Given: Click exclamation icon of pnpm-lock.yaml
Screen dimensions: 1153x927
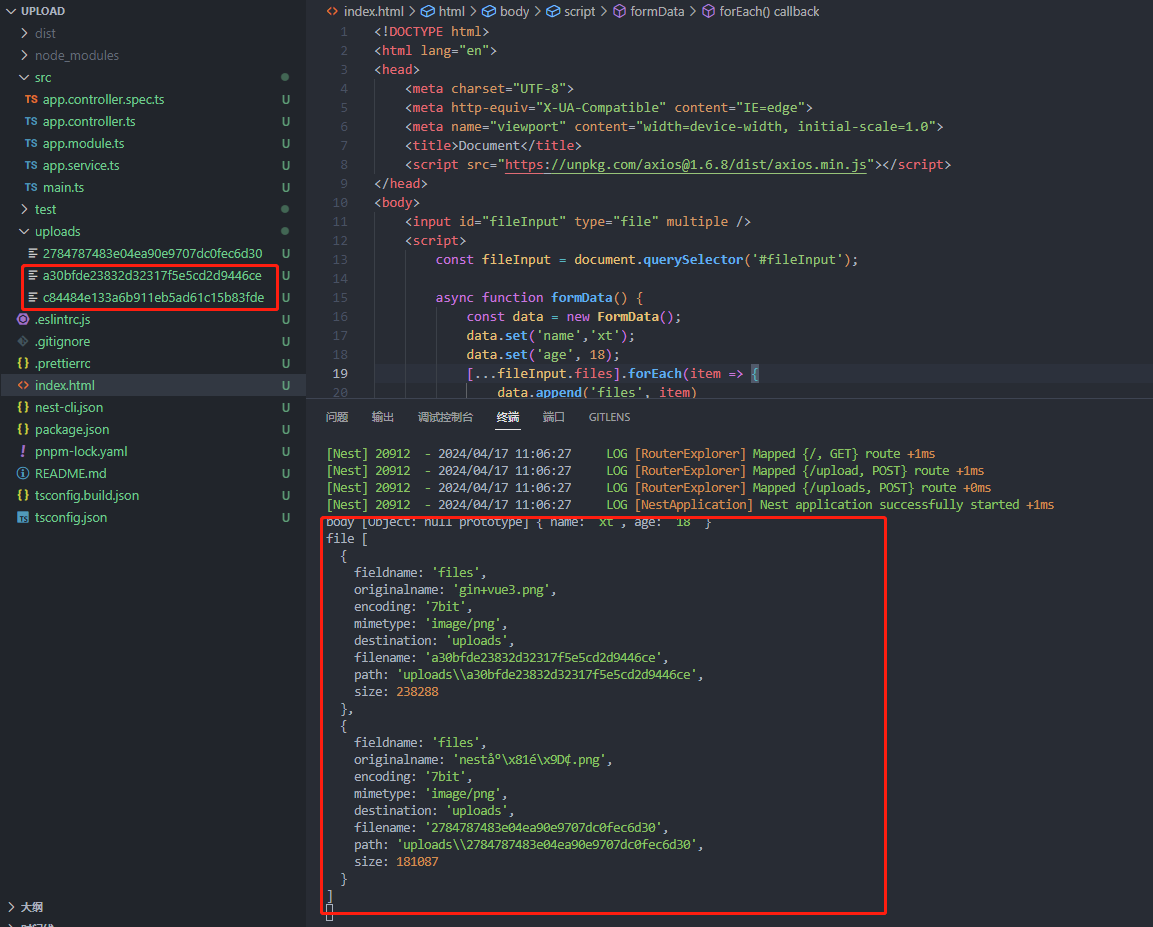Looking at the screenshot, I should tap(23, 451).
